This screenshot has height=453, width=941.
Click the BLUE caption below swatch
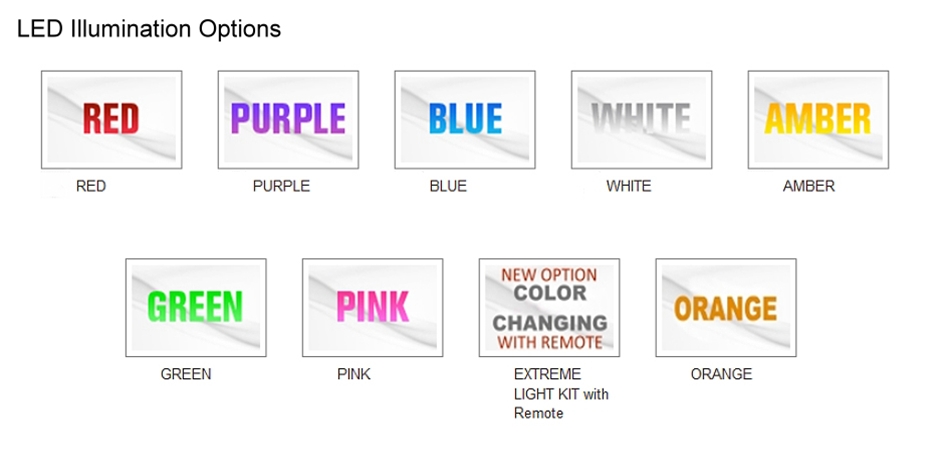point(448,187)
